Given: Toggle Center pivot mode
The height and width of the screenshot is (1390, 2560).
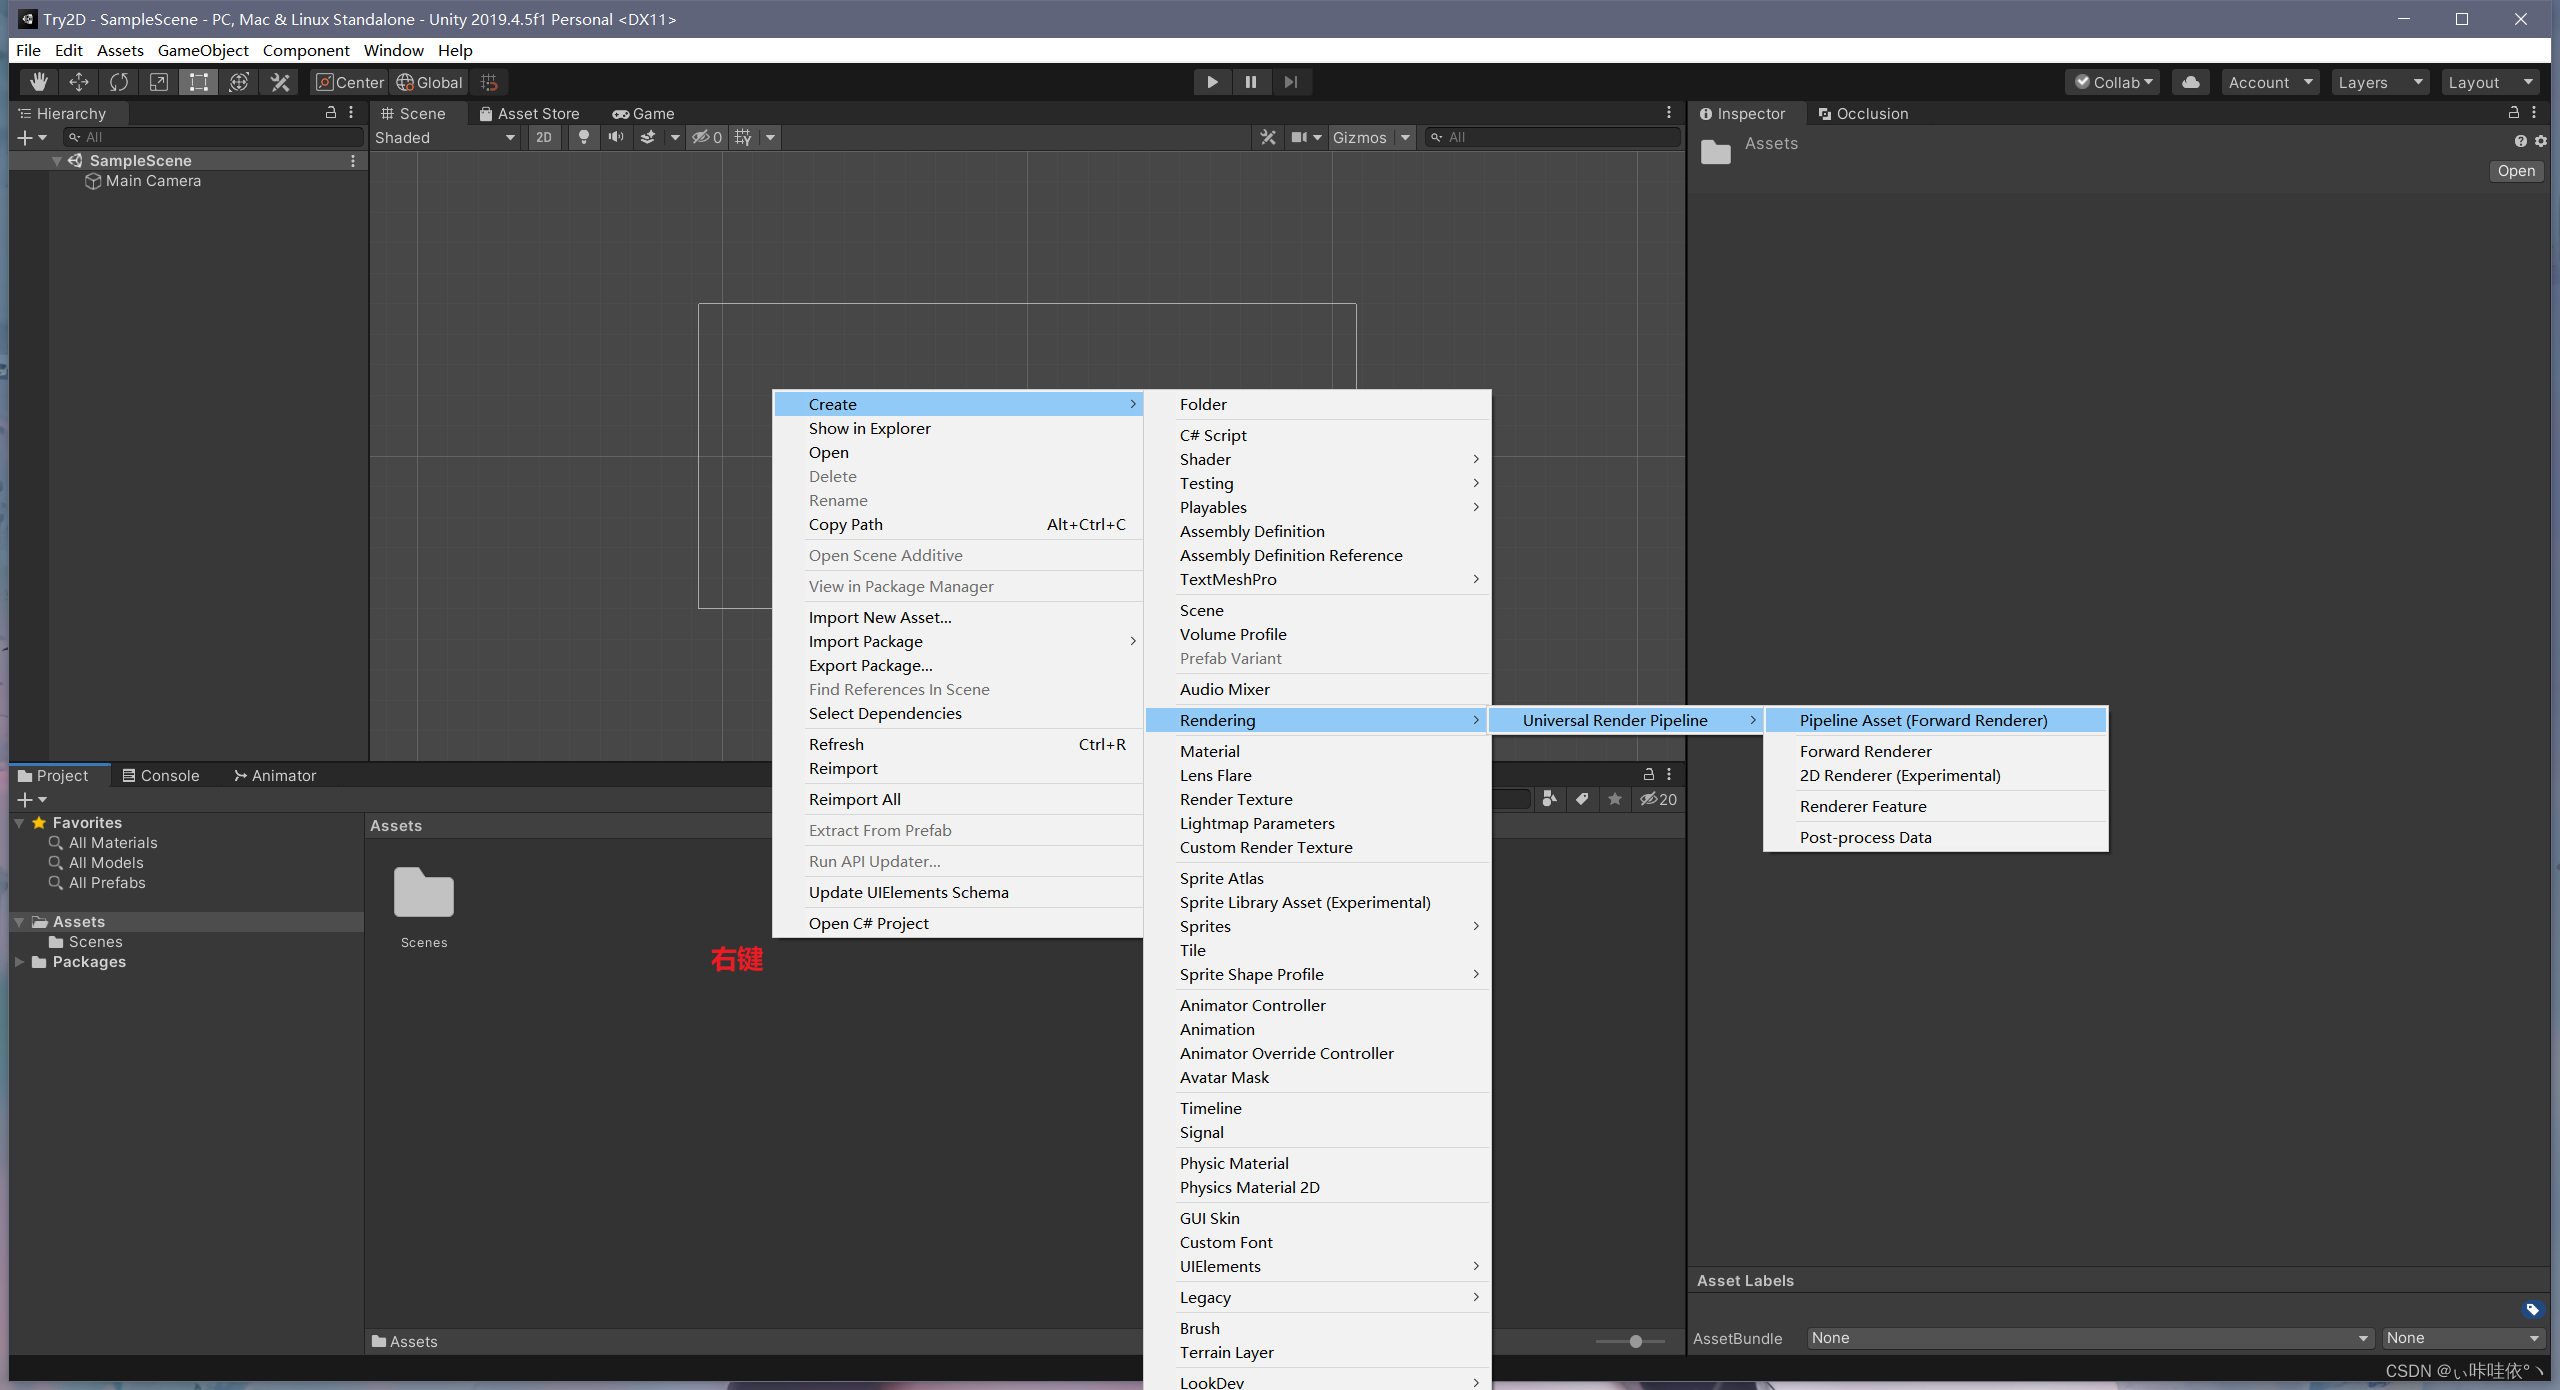Looking at the screenshot, I should coord(349,82).
